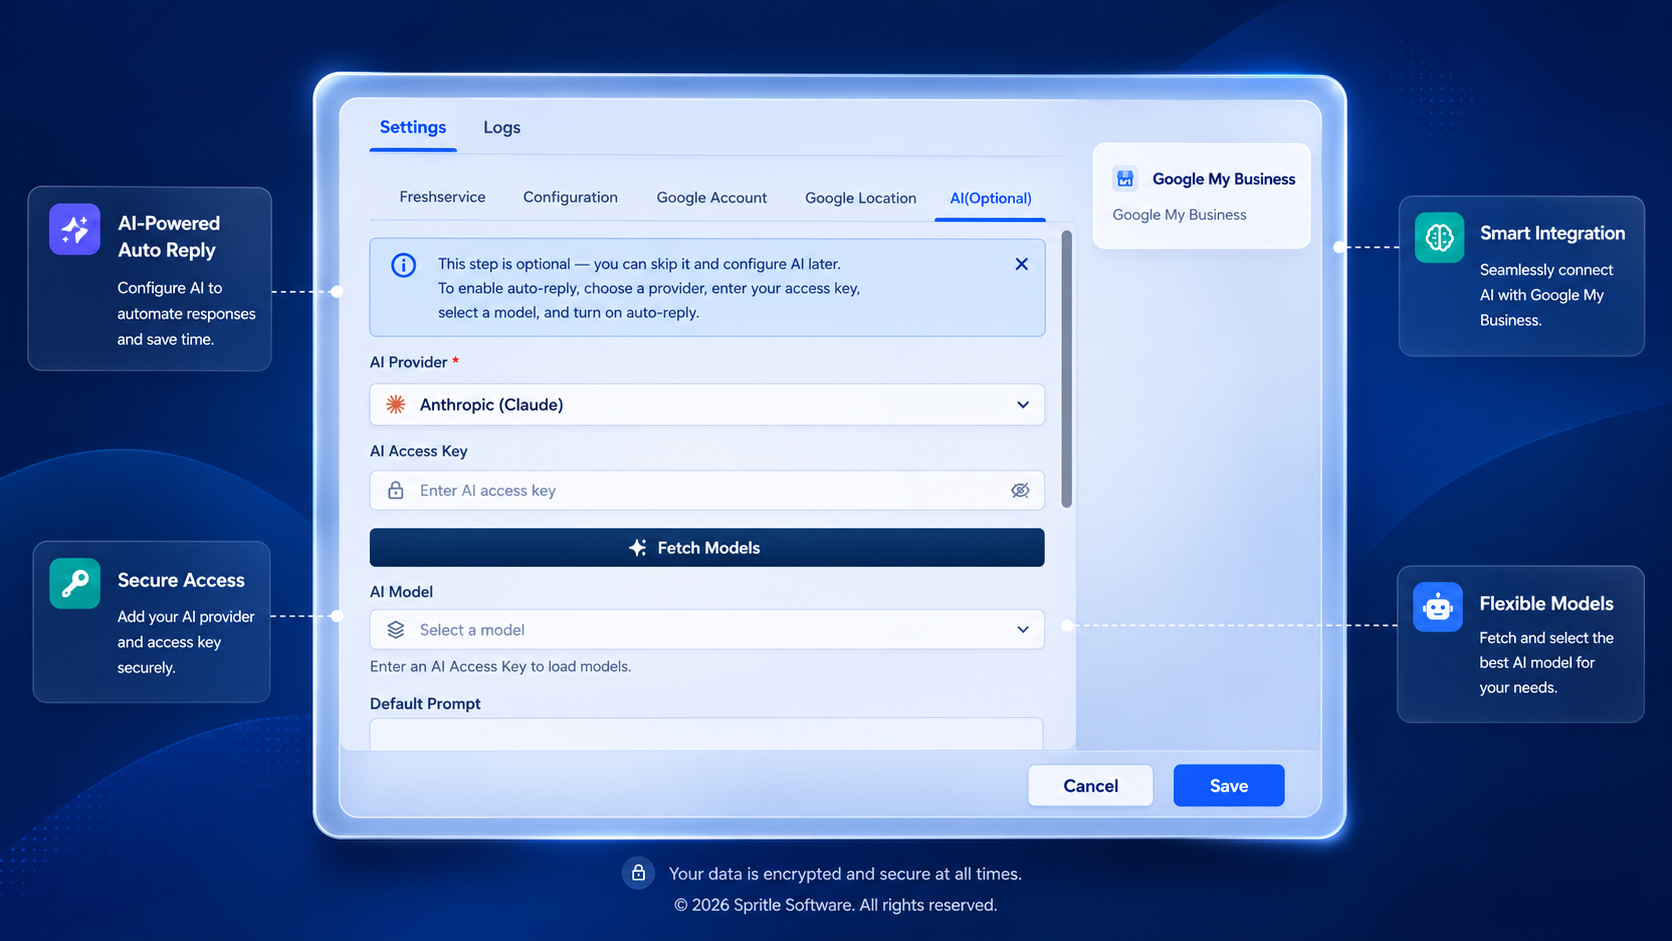Toggle access key visibility eye icon
1672x941 pixels.
[1020, 490]
